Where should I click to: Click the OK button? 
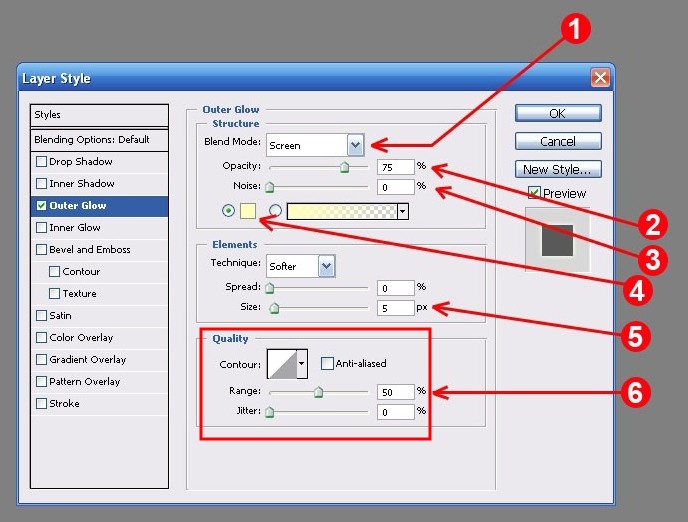[558, 114]
